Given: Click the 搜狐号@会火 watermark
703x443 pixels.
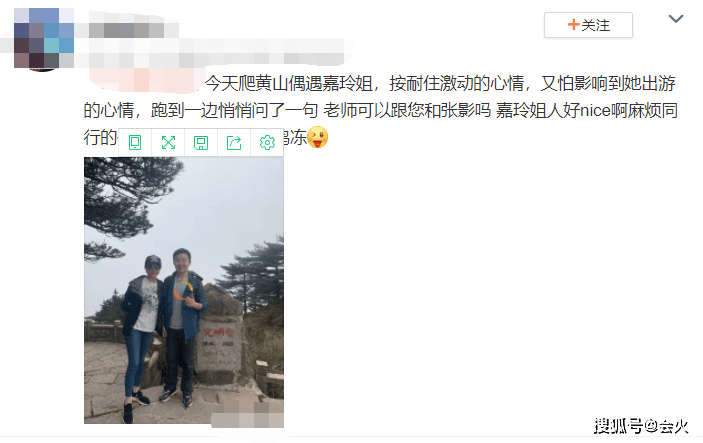Looking at the screenshot, I should (x=641, y=426).
